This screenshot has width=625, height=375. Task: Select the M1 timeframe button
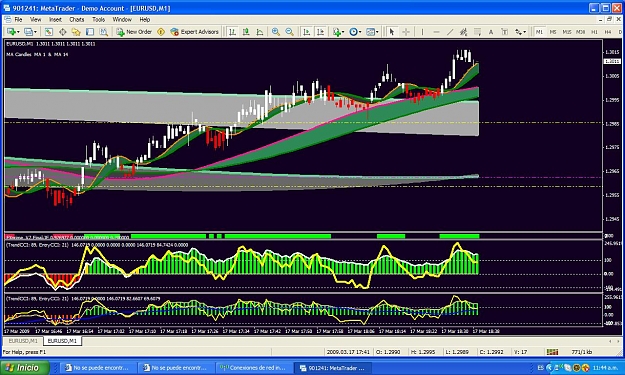pyautogui.click(x=539, y=32)
